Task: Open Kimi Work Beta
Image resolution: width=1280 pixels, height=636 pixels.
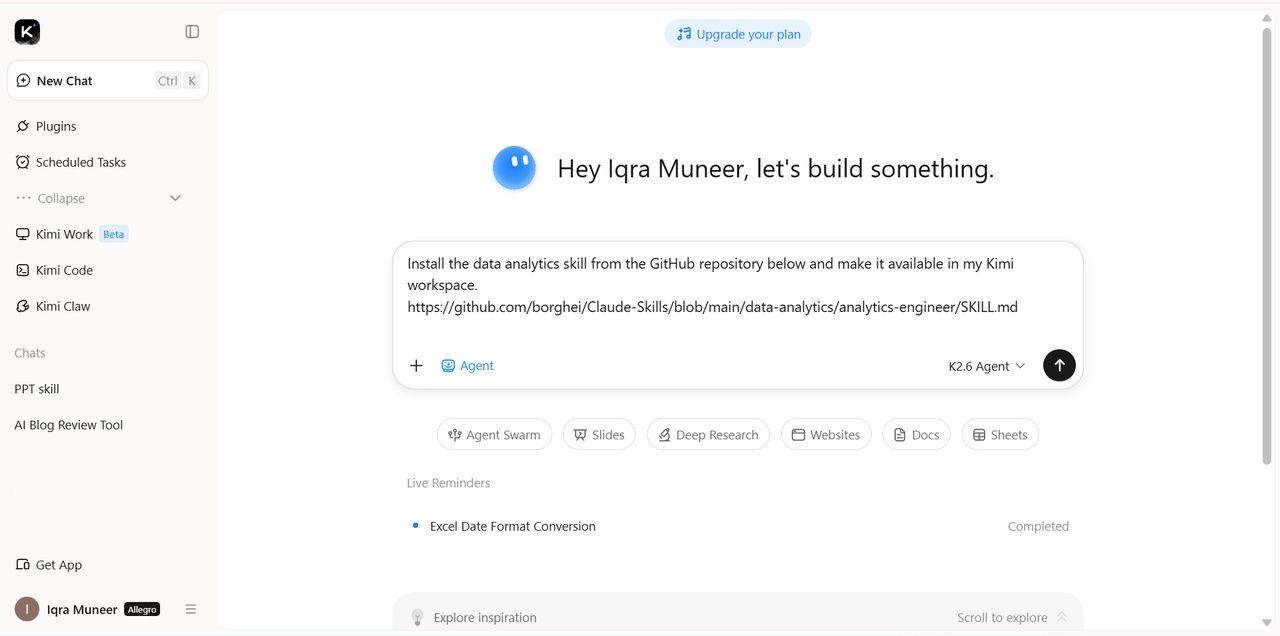Action: point(72,234)
